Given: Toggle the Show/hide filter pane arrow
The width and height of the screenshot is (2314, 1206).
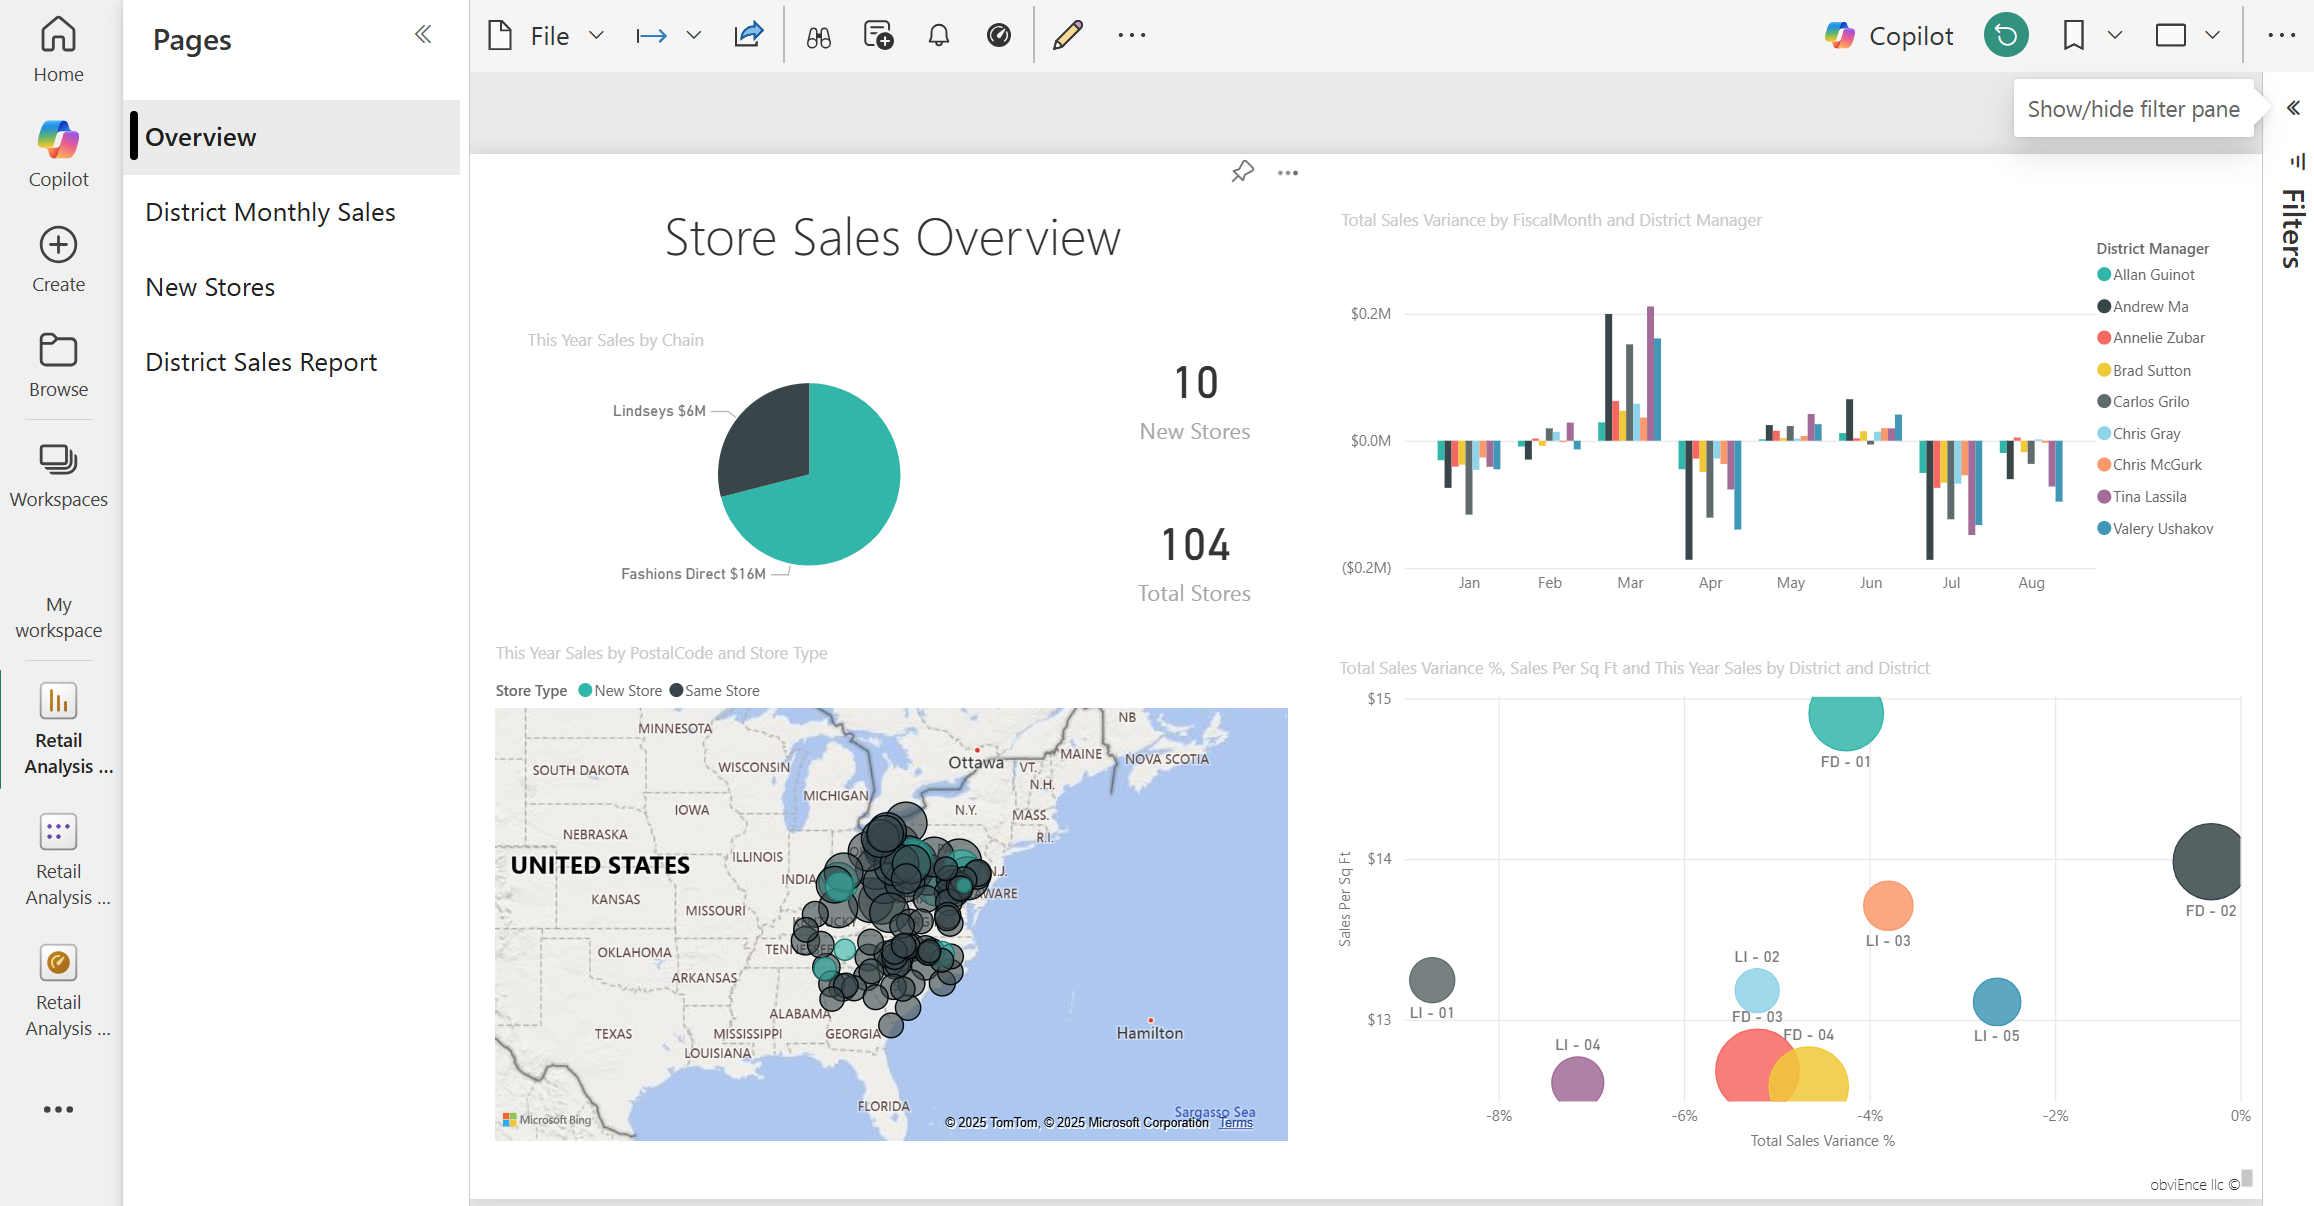Looking at the screenshot, I should coord(2293,108).
